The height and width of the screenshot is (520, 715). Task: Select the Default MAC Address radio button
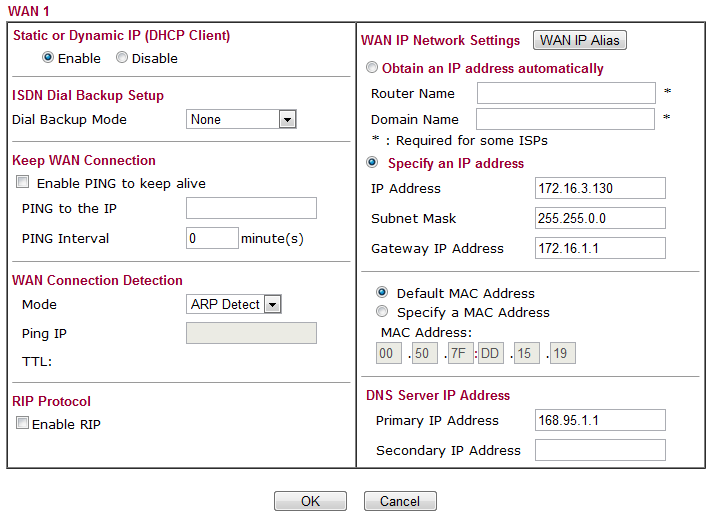pyautogui.click(x=382, y=293)
